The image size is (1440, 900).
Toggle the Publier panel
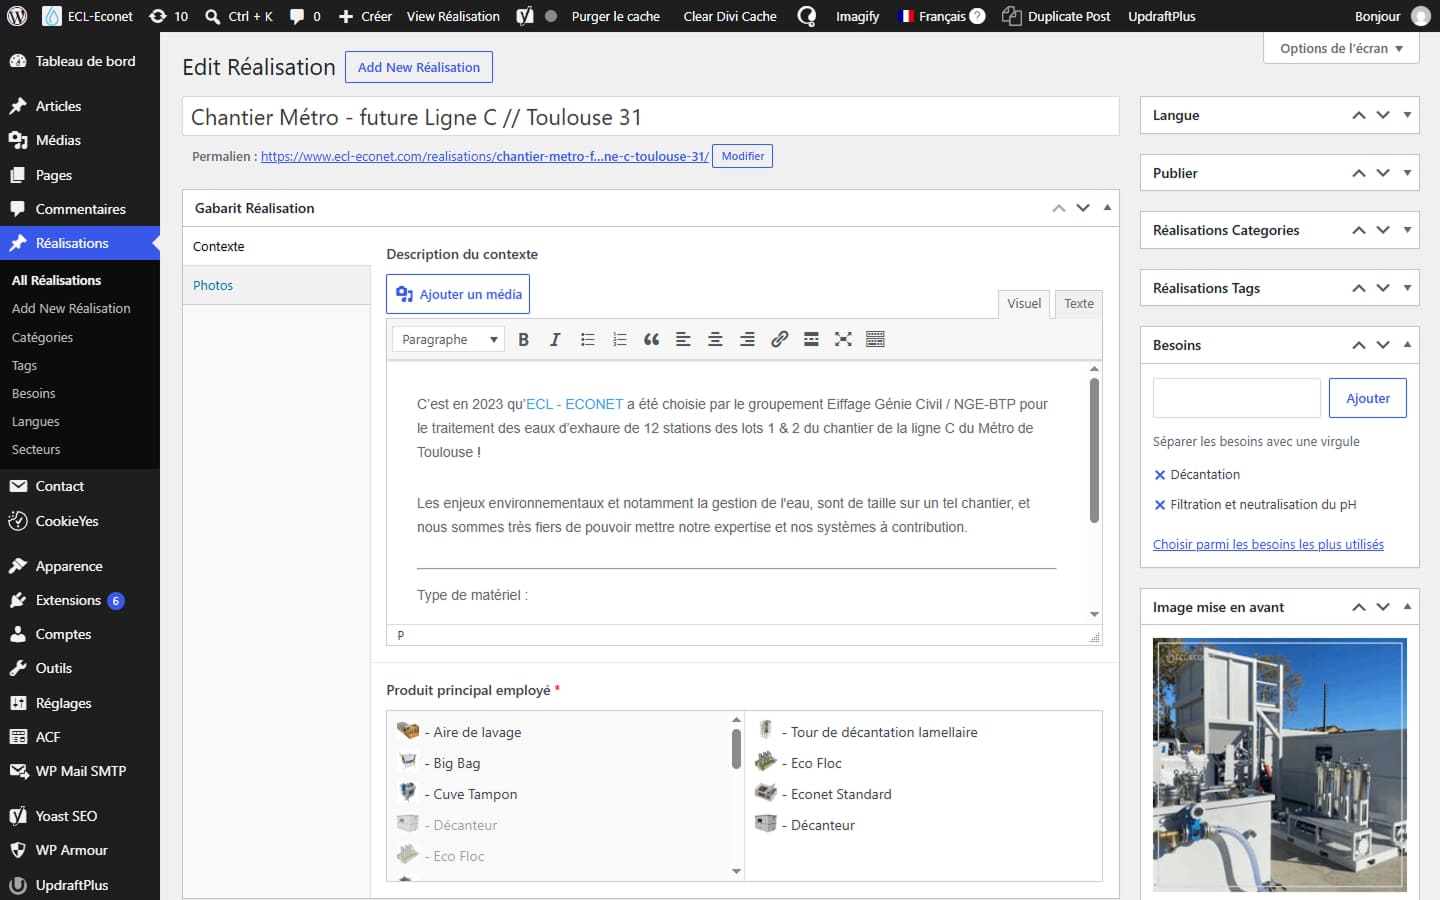click(1407, 173)
